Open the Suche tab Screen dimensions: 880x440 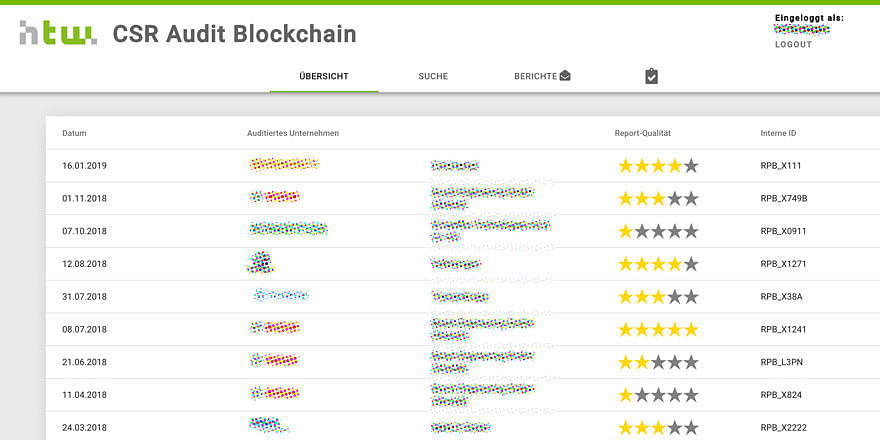433,76
